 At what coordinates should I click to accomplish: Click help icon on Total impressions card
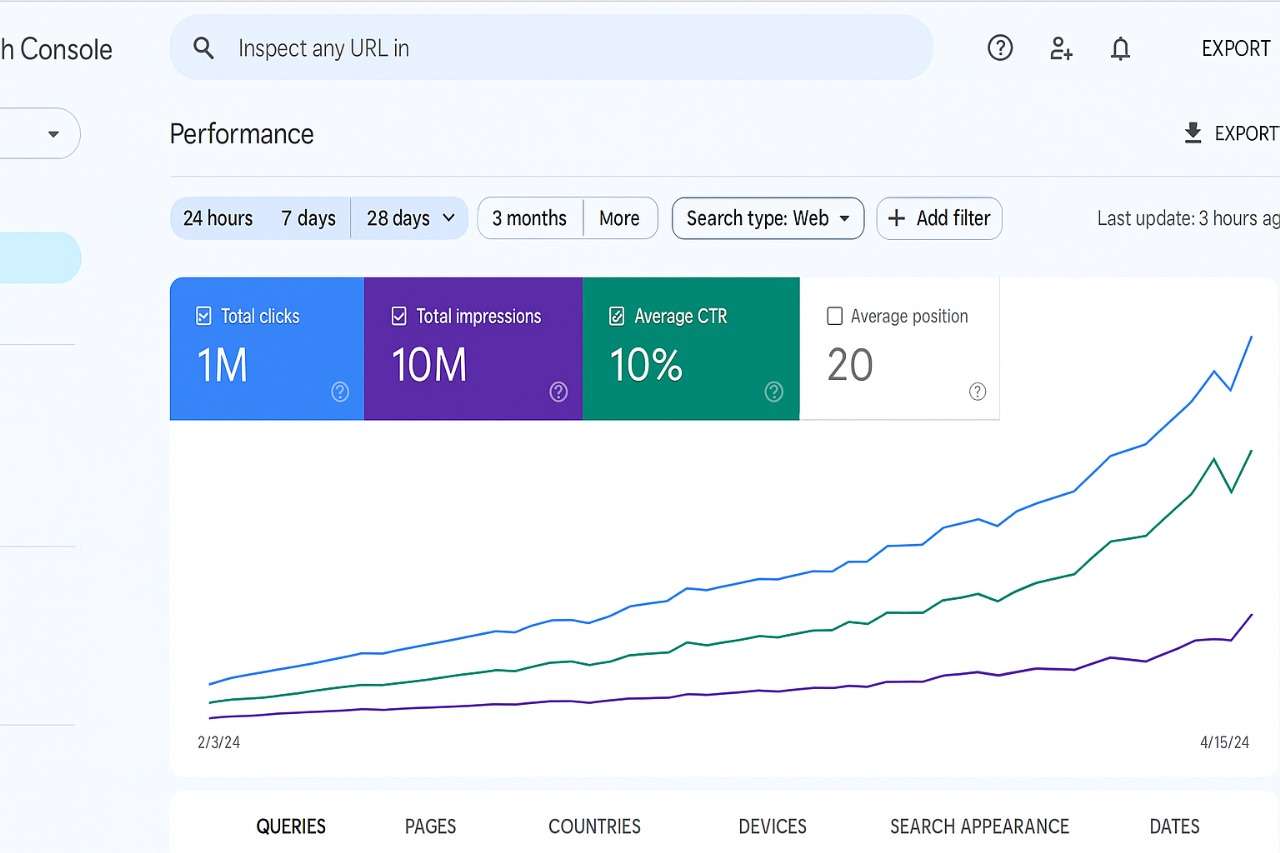tap(559, 392)
